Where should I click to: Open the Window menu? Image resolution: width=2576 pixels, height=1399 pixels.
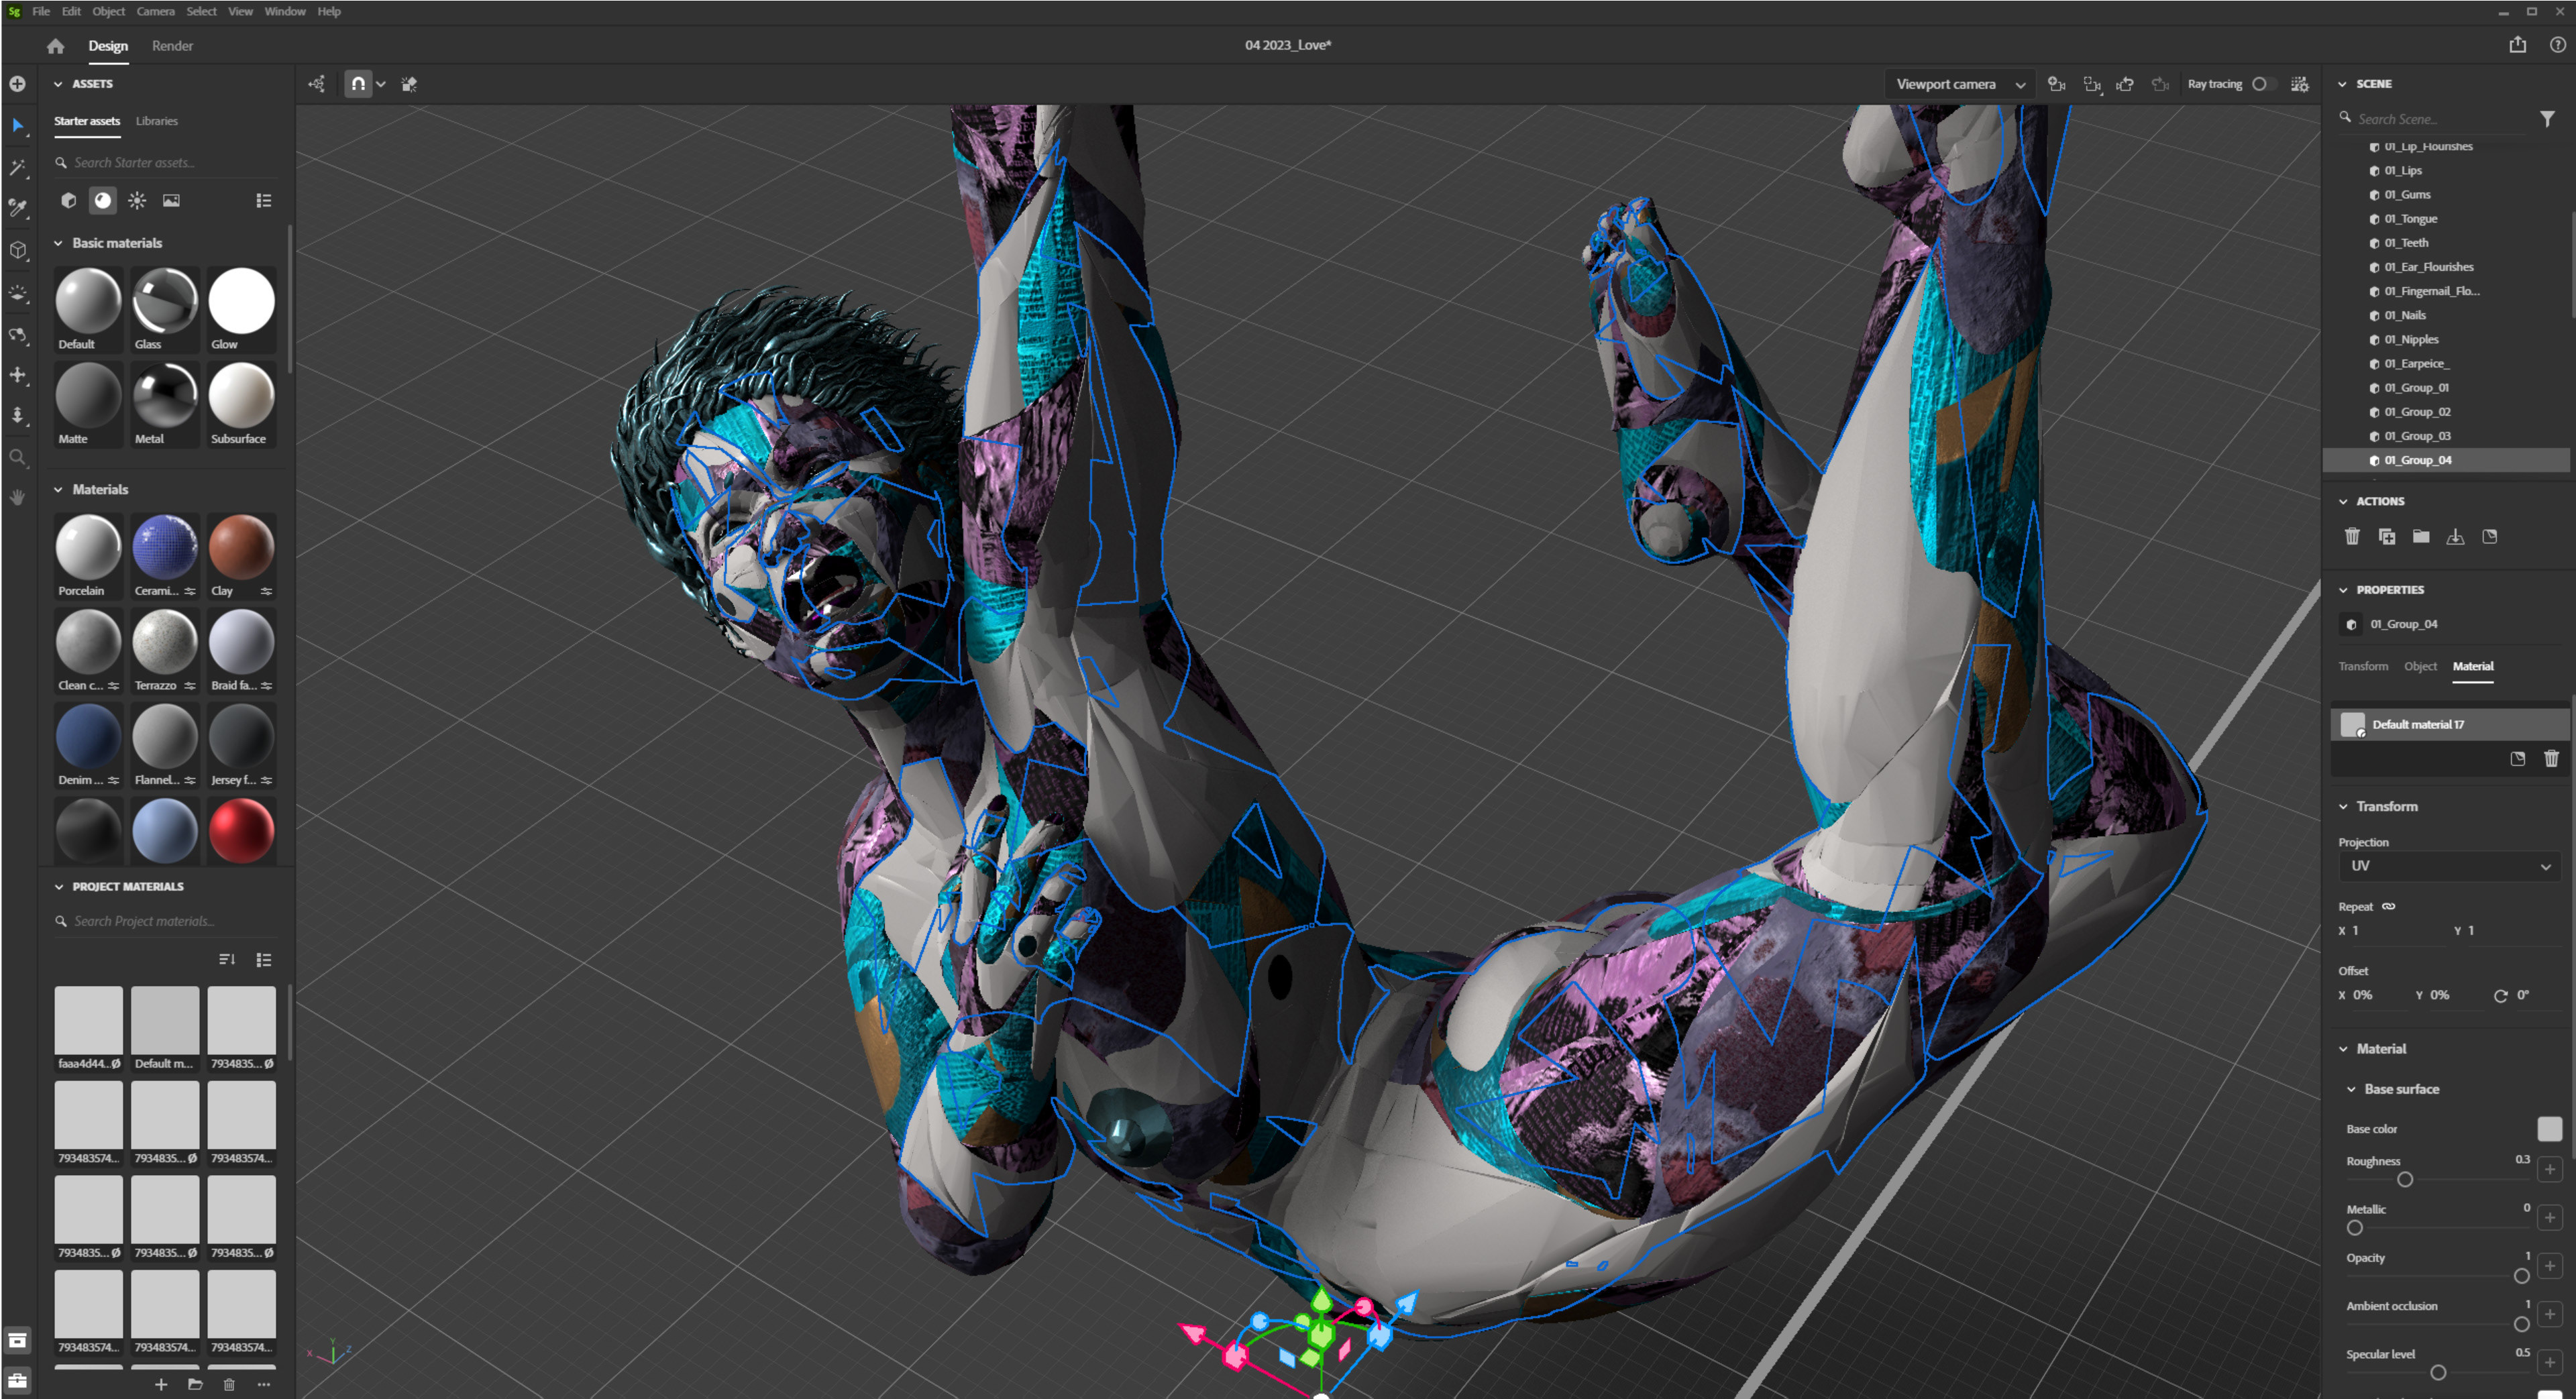(285, 11)
